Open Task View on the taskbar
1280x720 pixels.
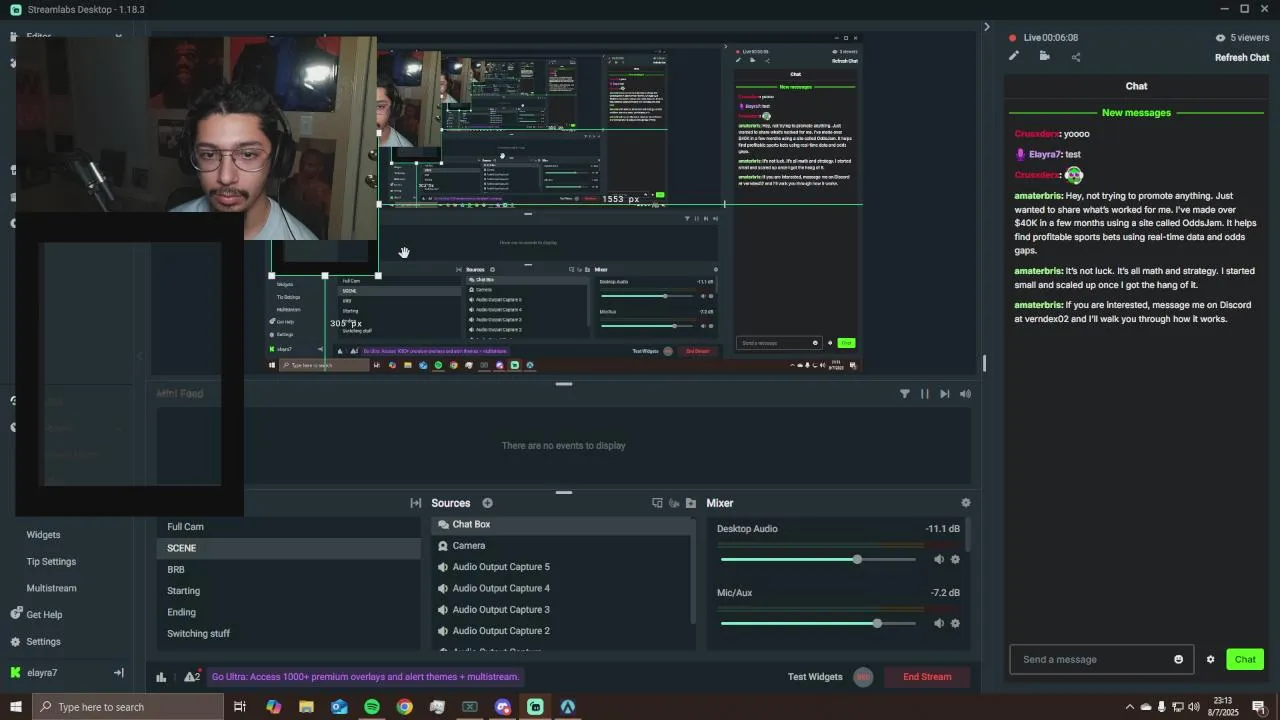pyautogui.click(x=240, y=707)
